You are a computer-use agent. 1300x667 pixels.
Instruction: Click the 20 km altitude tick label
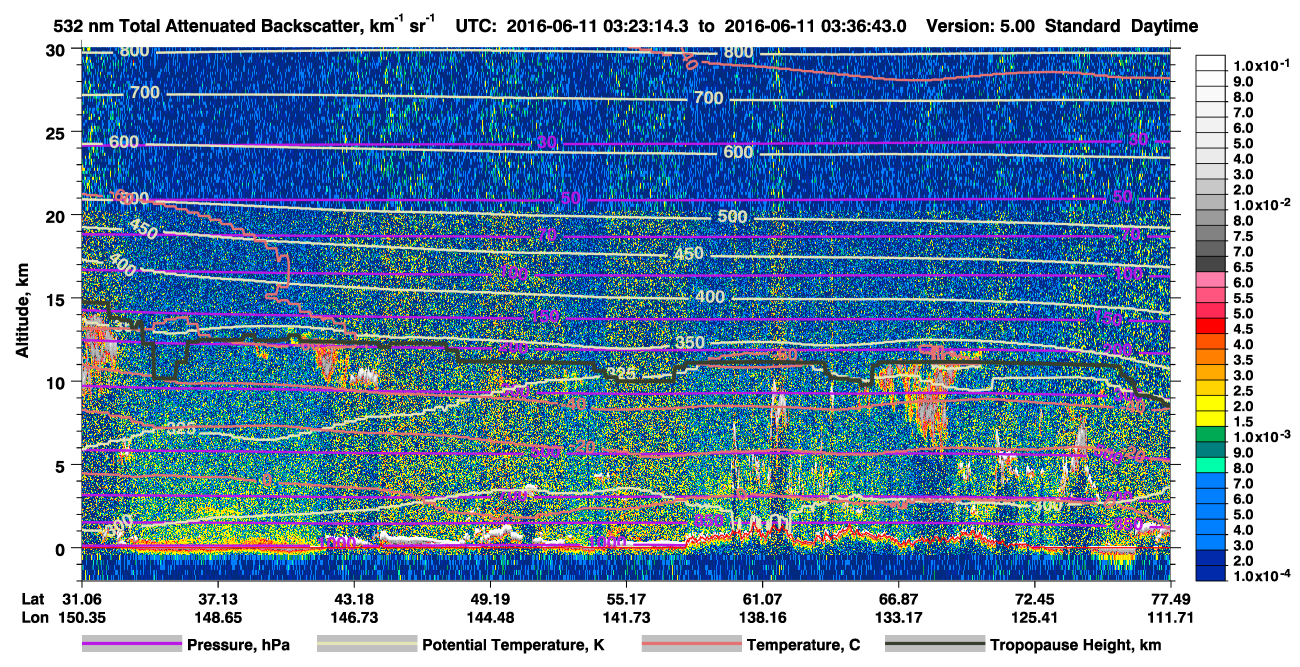56,215
